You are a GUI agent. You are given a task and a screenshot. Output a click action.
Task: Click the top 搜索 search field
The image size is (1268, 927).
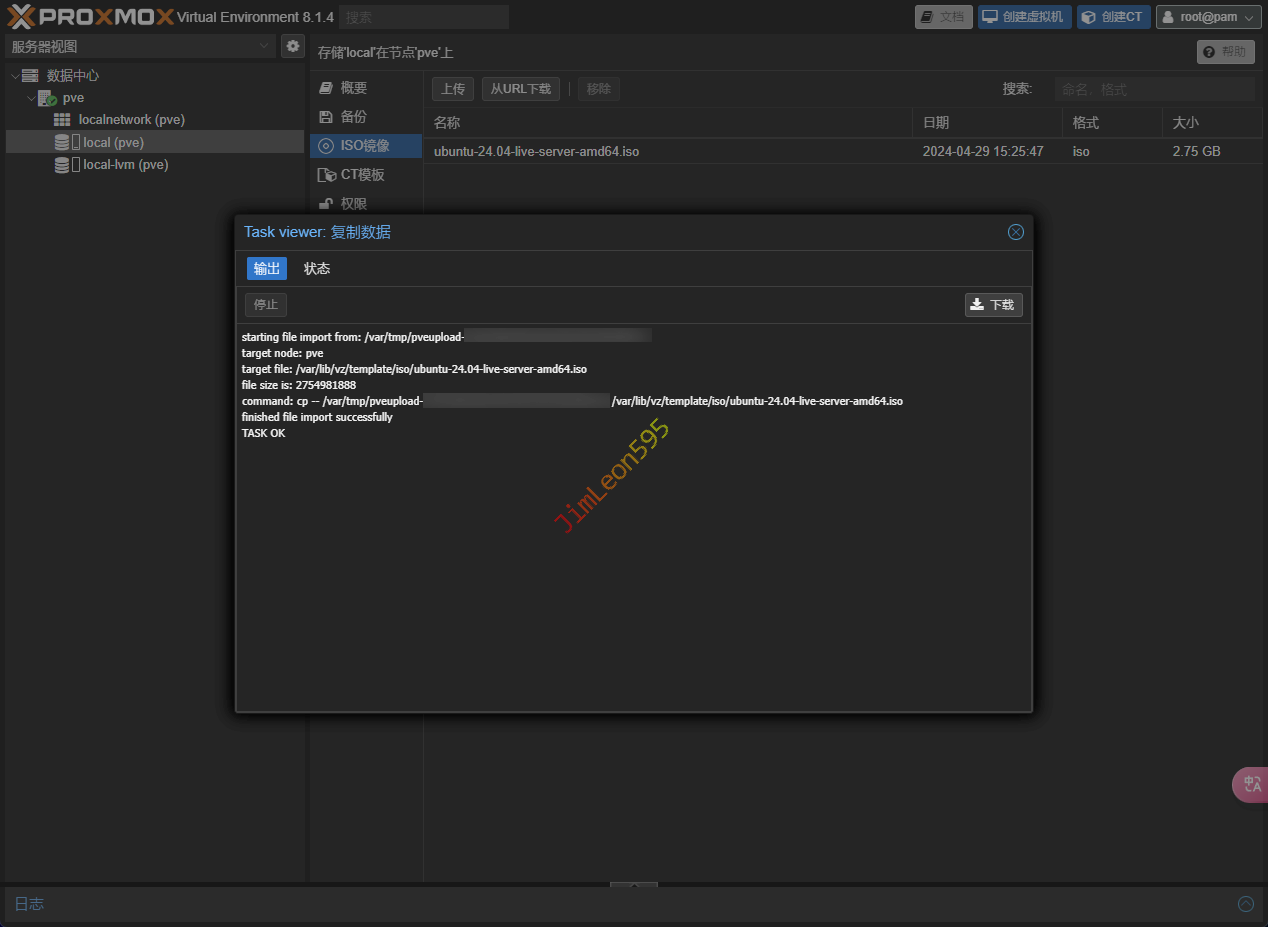click(423, 17)
